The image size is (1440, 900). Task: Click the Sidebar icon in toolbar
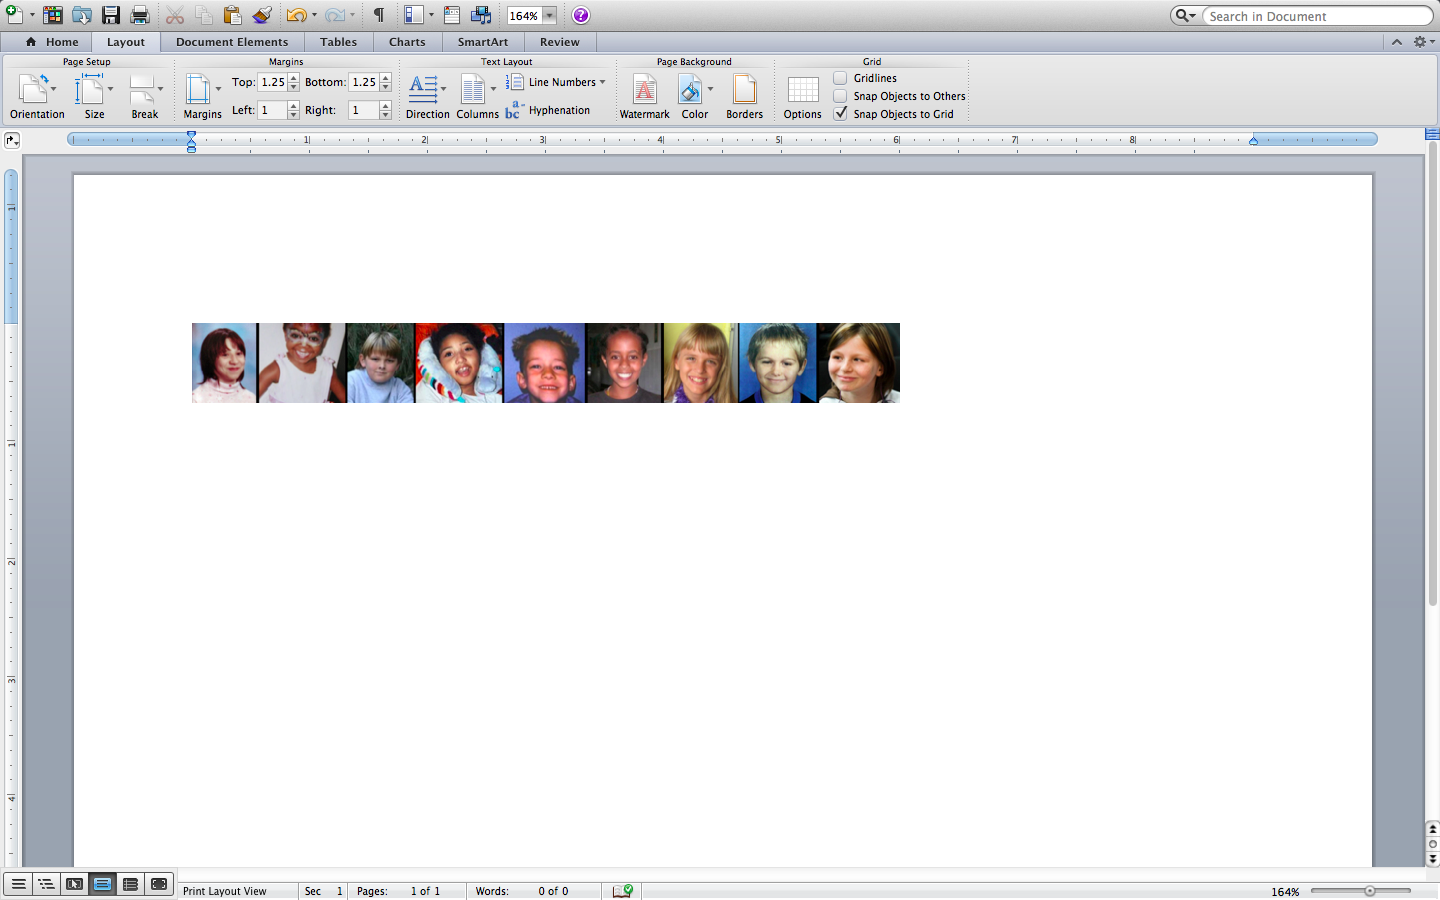pyautogui.click(x=414, y=15)
